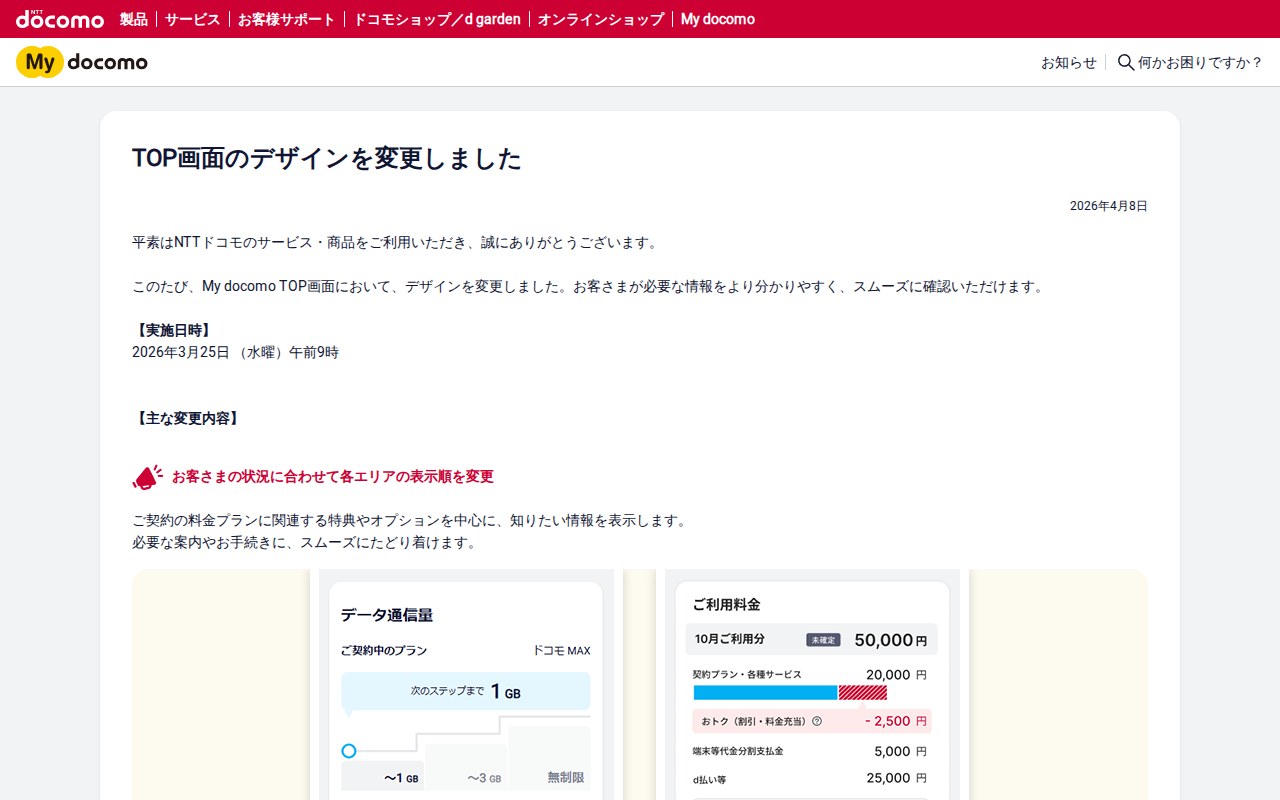Viewport: 1280px width, 800px height.
Task: Click the line starting ご契約の料金プラン
Action: point(411,521)
